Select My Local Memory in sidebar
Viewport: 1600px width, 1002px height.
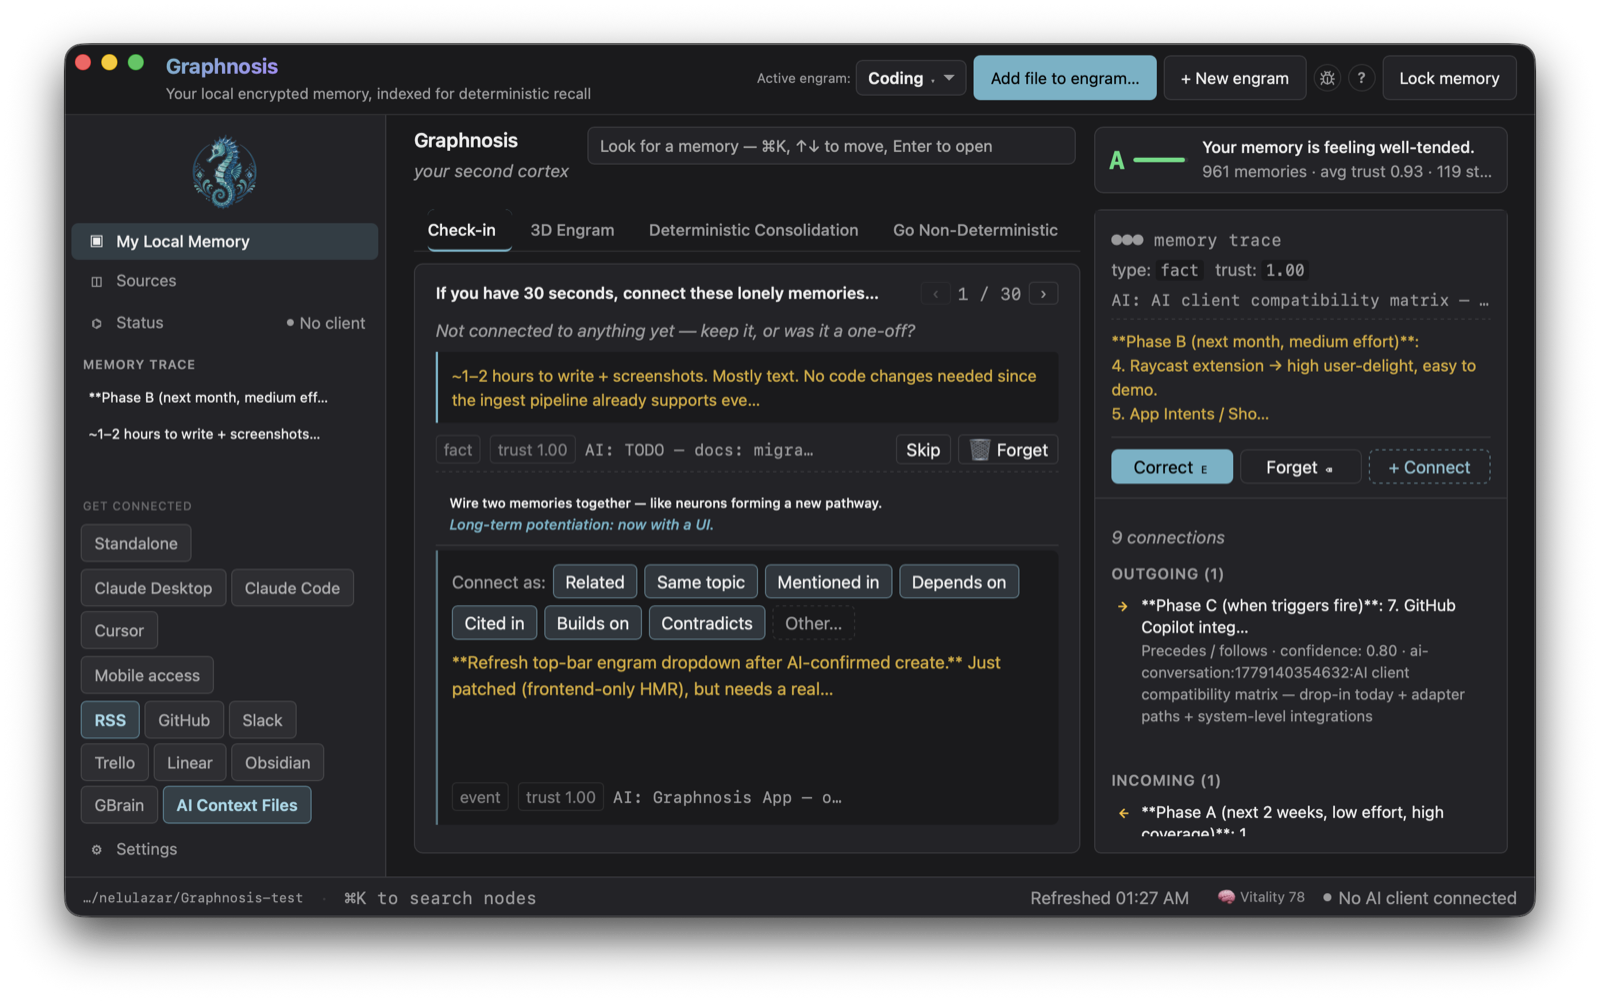225,241
